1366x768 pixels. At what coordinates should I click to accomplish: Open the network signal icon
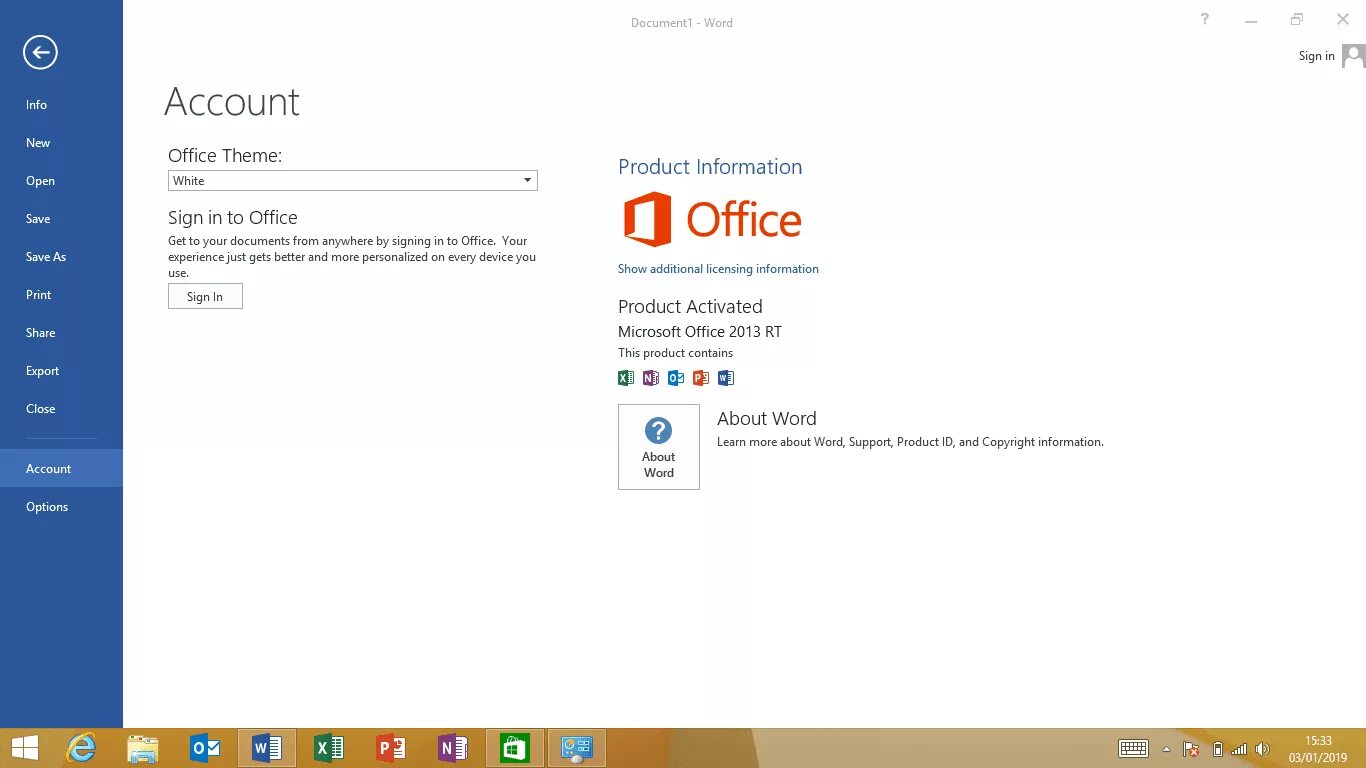1239,749
